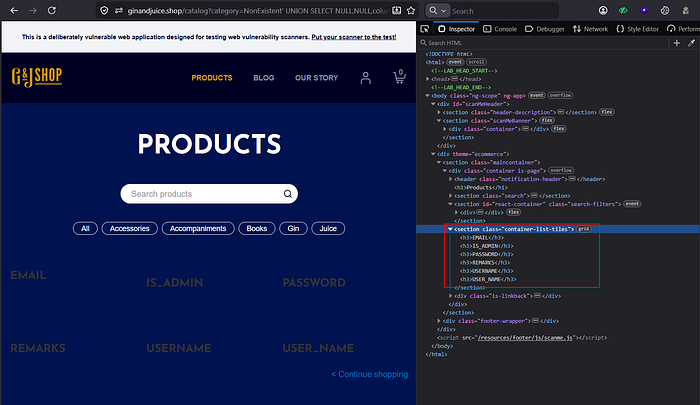The width and height of the screenshot is (700, 405).
Task: Open the OUR STORY nav link
Action: click(316, 78)
